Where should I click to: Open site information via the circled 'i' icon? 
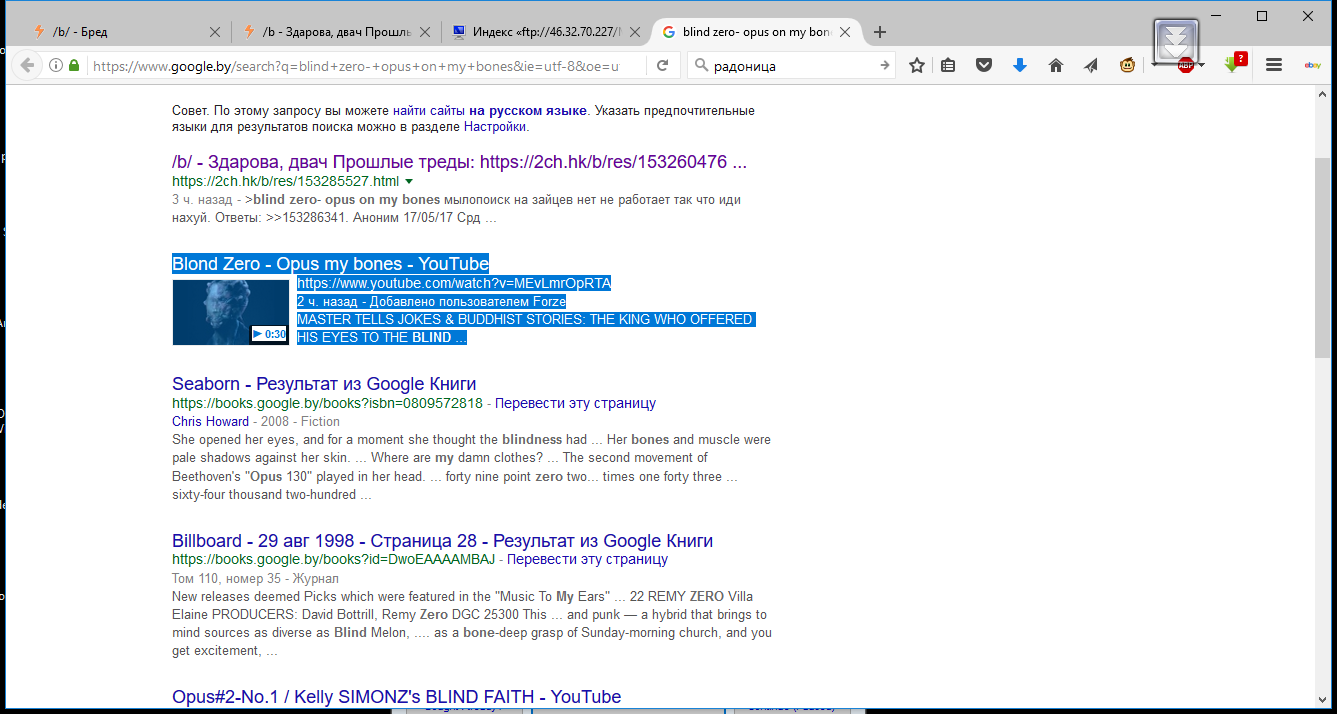[x=56, y=66]
